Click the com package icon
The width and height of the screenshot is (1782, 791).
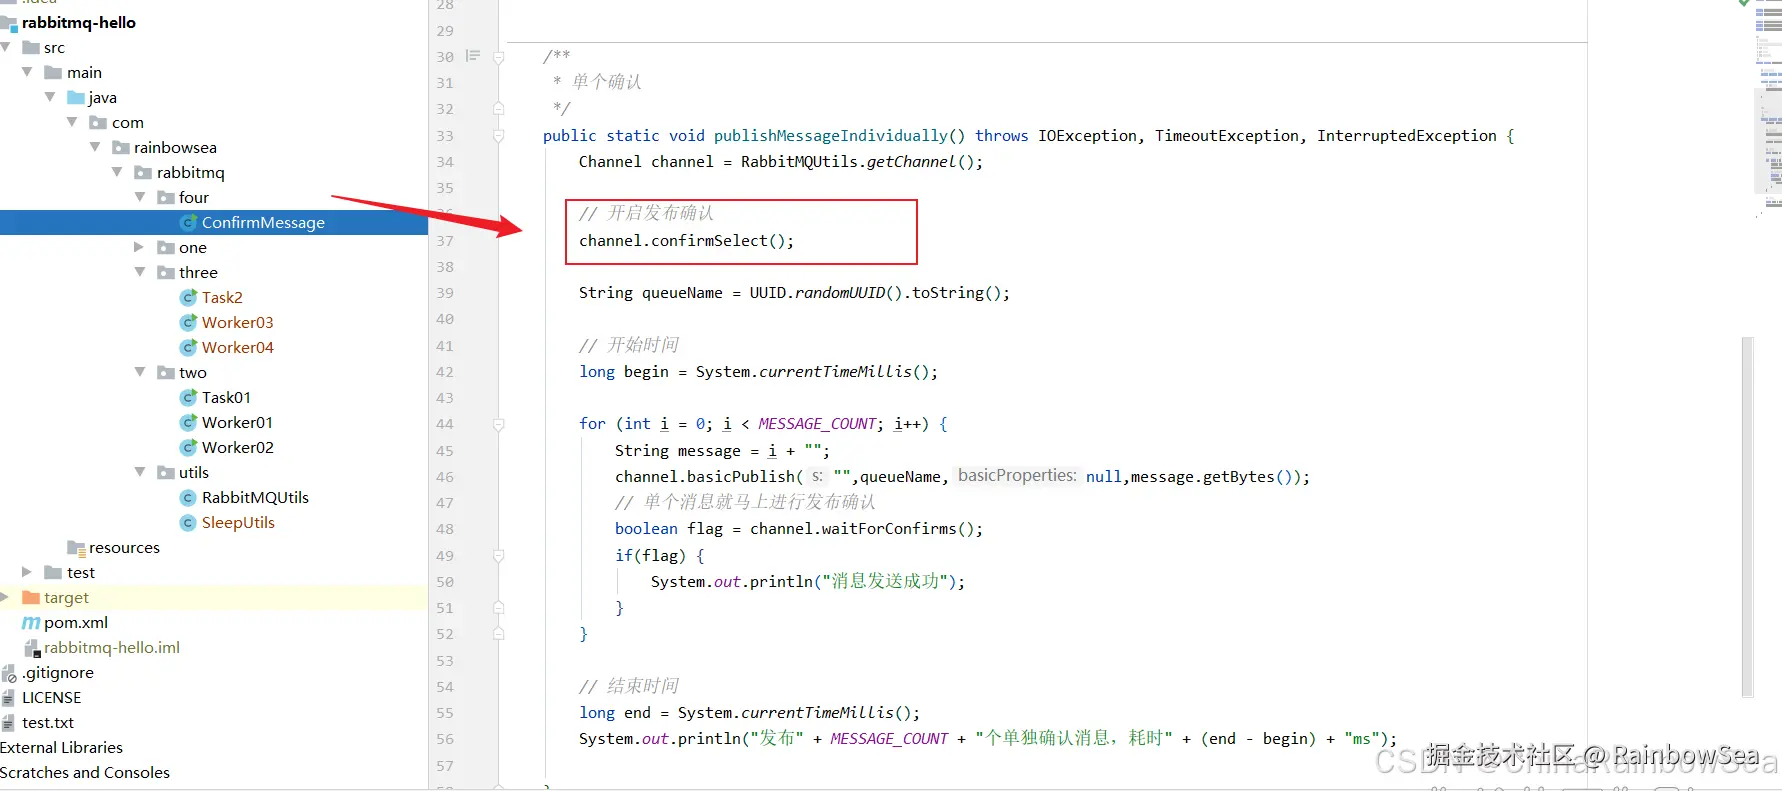coord(98,122)
